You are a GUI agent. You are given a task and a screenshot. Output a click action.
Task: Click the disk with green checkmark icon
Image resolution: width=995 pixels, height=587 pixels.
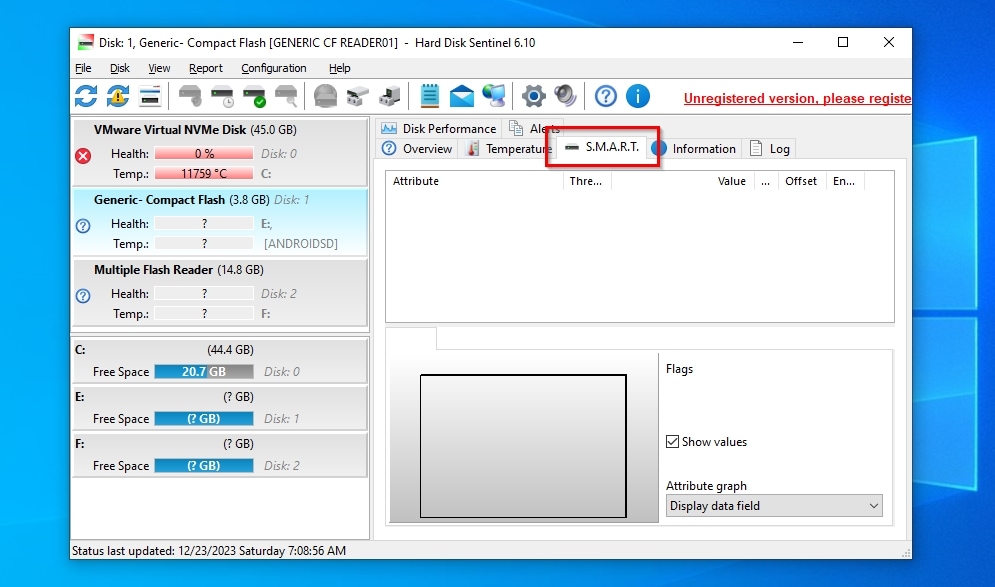click(x=254, y=96)
